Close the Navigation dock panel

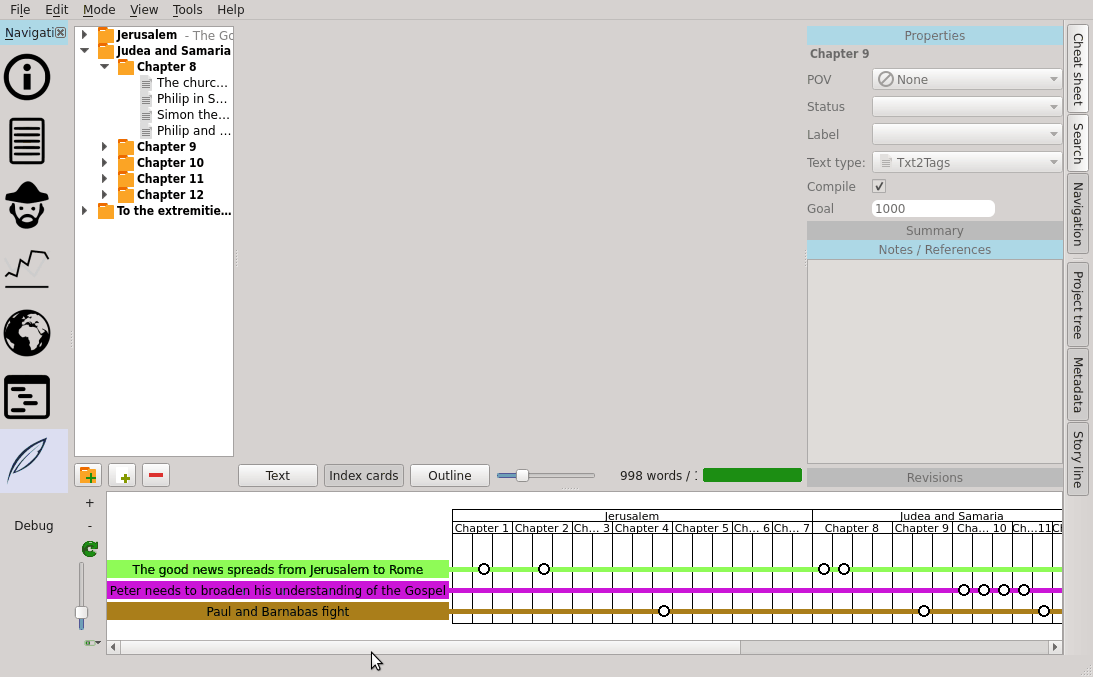coord(61,32)
